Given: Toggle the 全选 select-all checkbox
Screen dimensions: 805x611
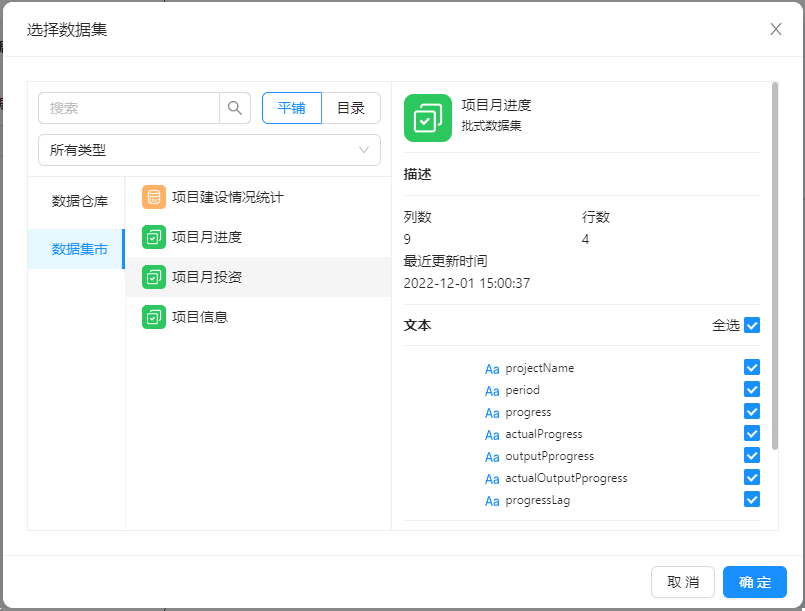Looking at the screenshot, I should [752, 325].
